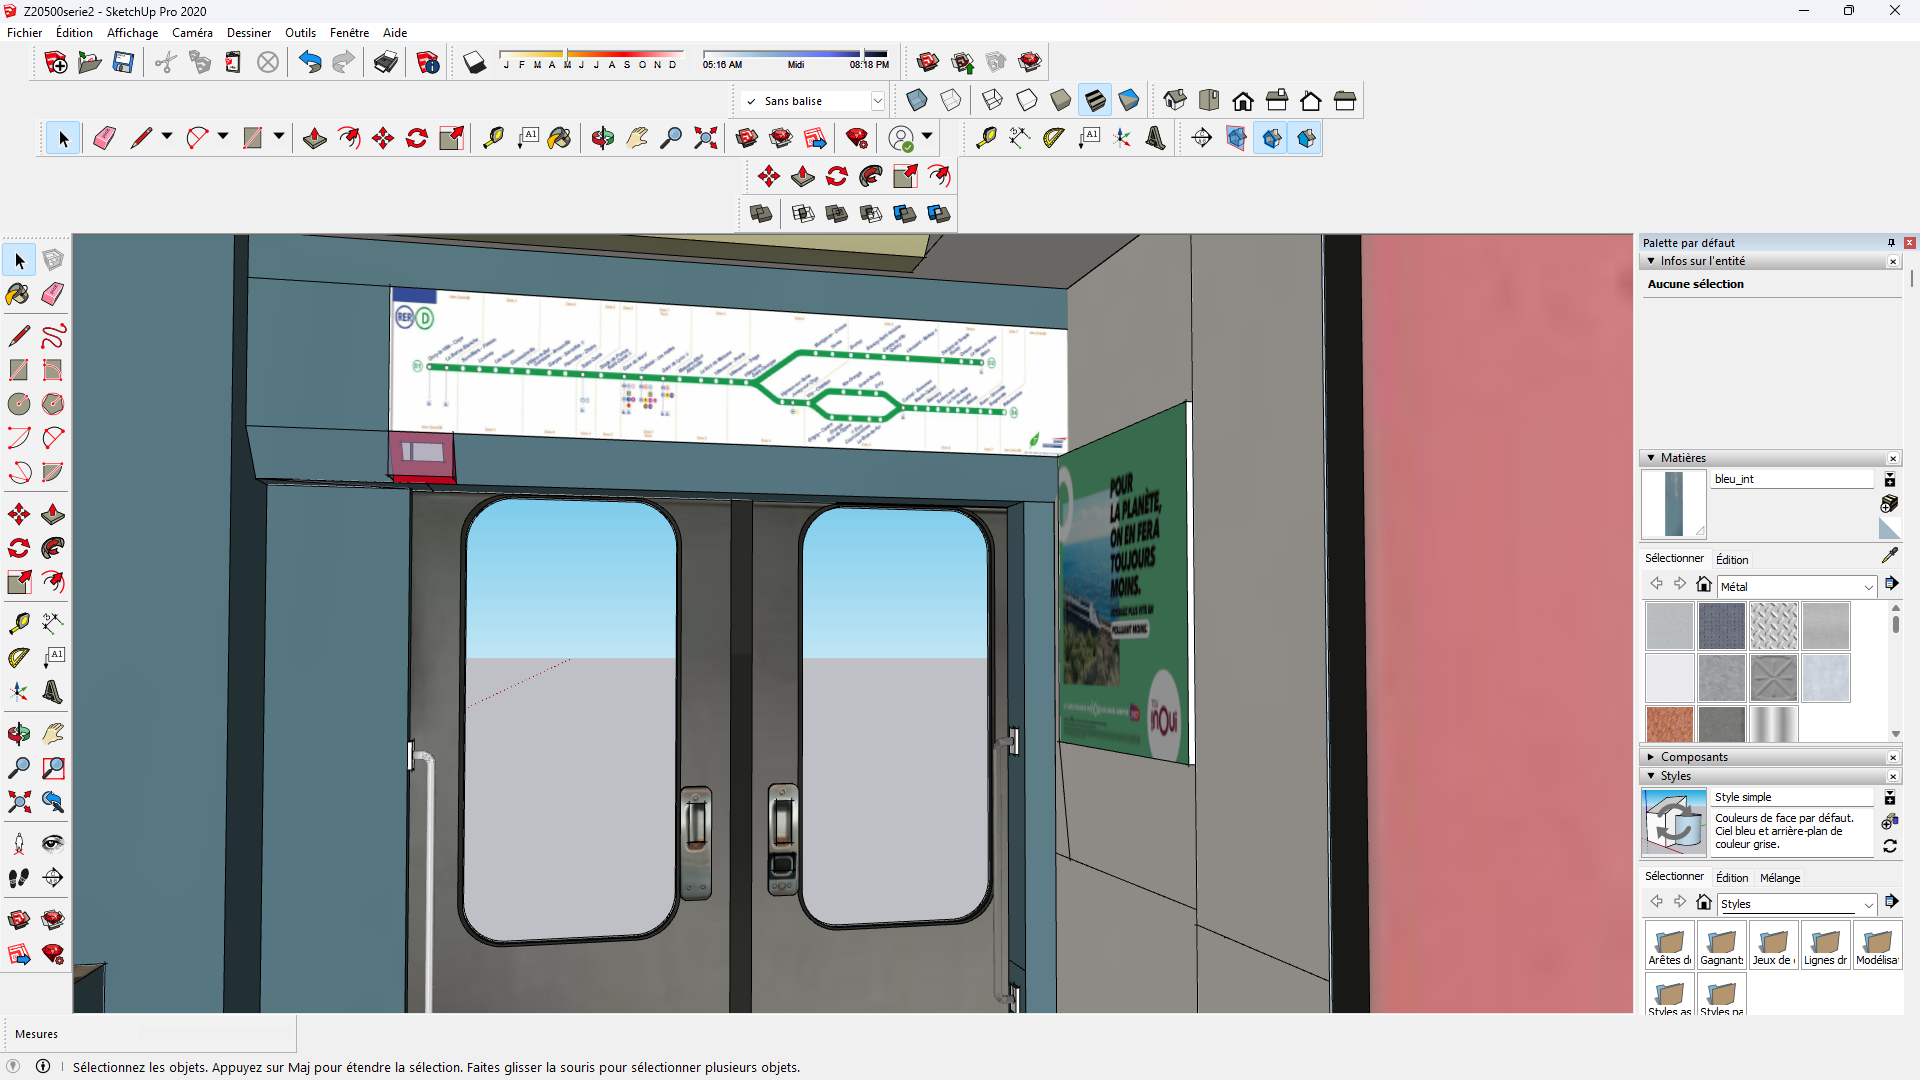Pin the Palette par défaut tray
This screenshot has height=1080, width=1920.
click(1891, 243)
